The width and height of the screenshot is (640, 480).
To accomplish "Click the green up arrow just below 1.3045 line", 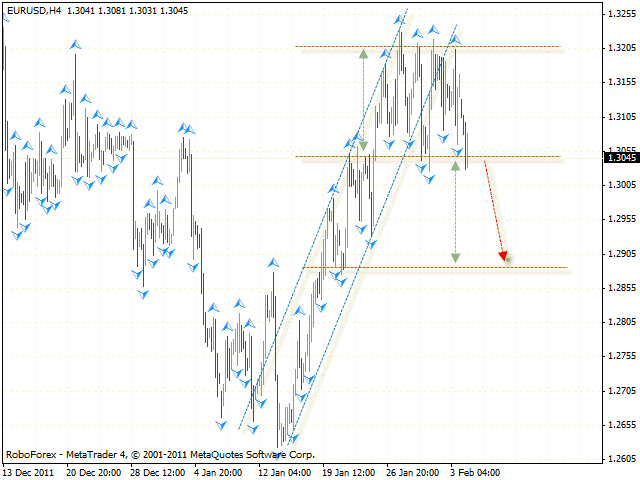I will tap(455, 166).
